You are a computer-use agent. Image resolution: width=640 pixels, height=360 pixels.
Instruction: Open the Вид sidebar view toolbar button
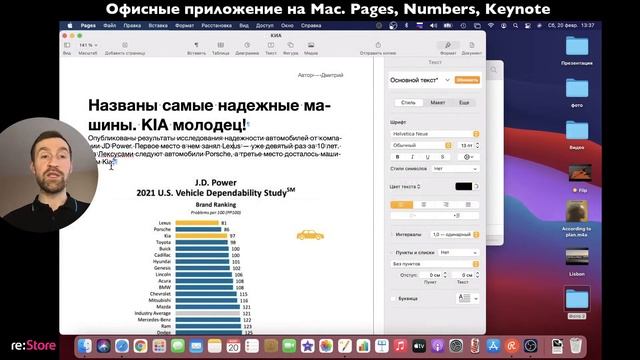point(67,45)
